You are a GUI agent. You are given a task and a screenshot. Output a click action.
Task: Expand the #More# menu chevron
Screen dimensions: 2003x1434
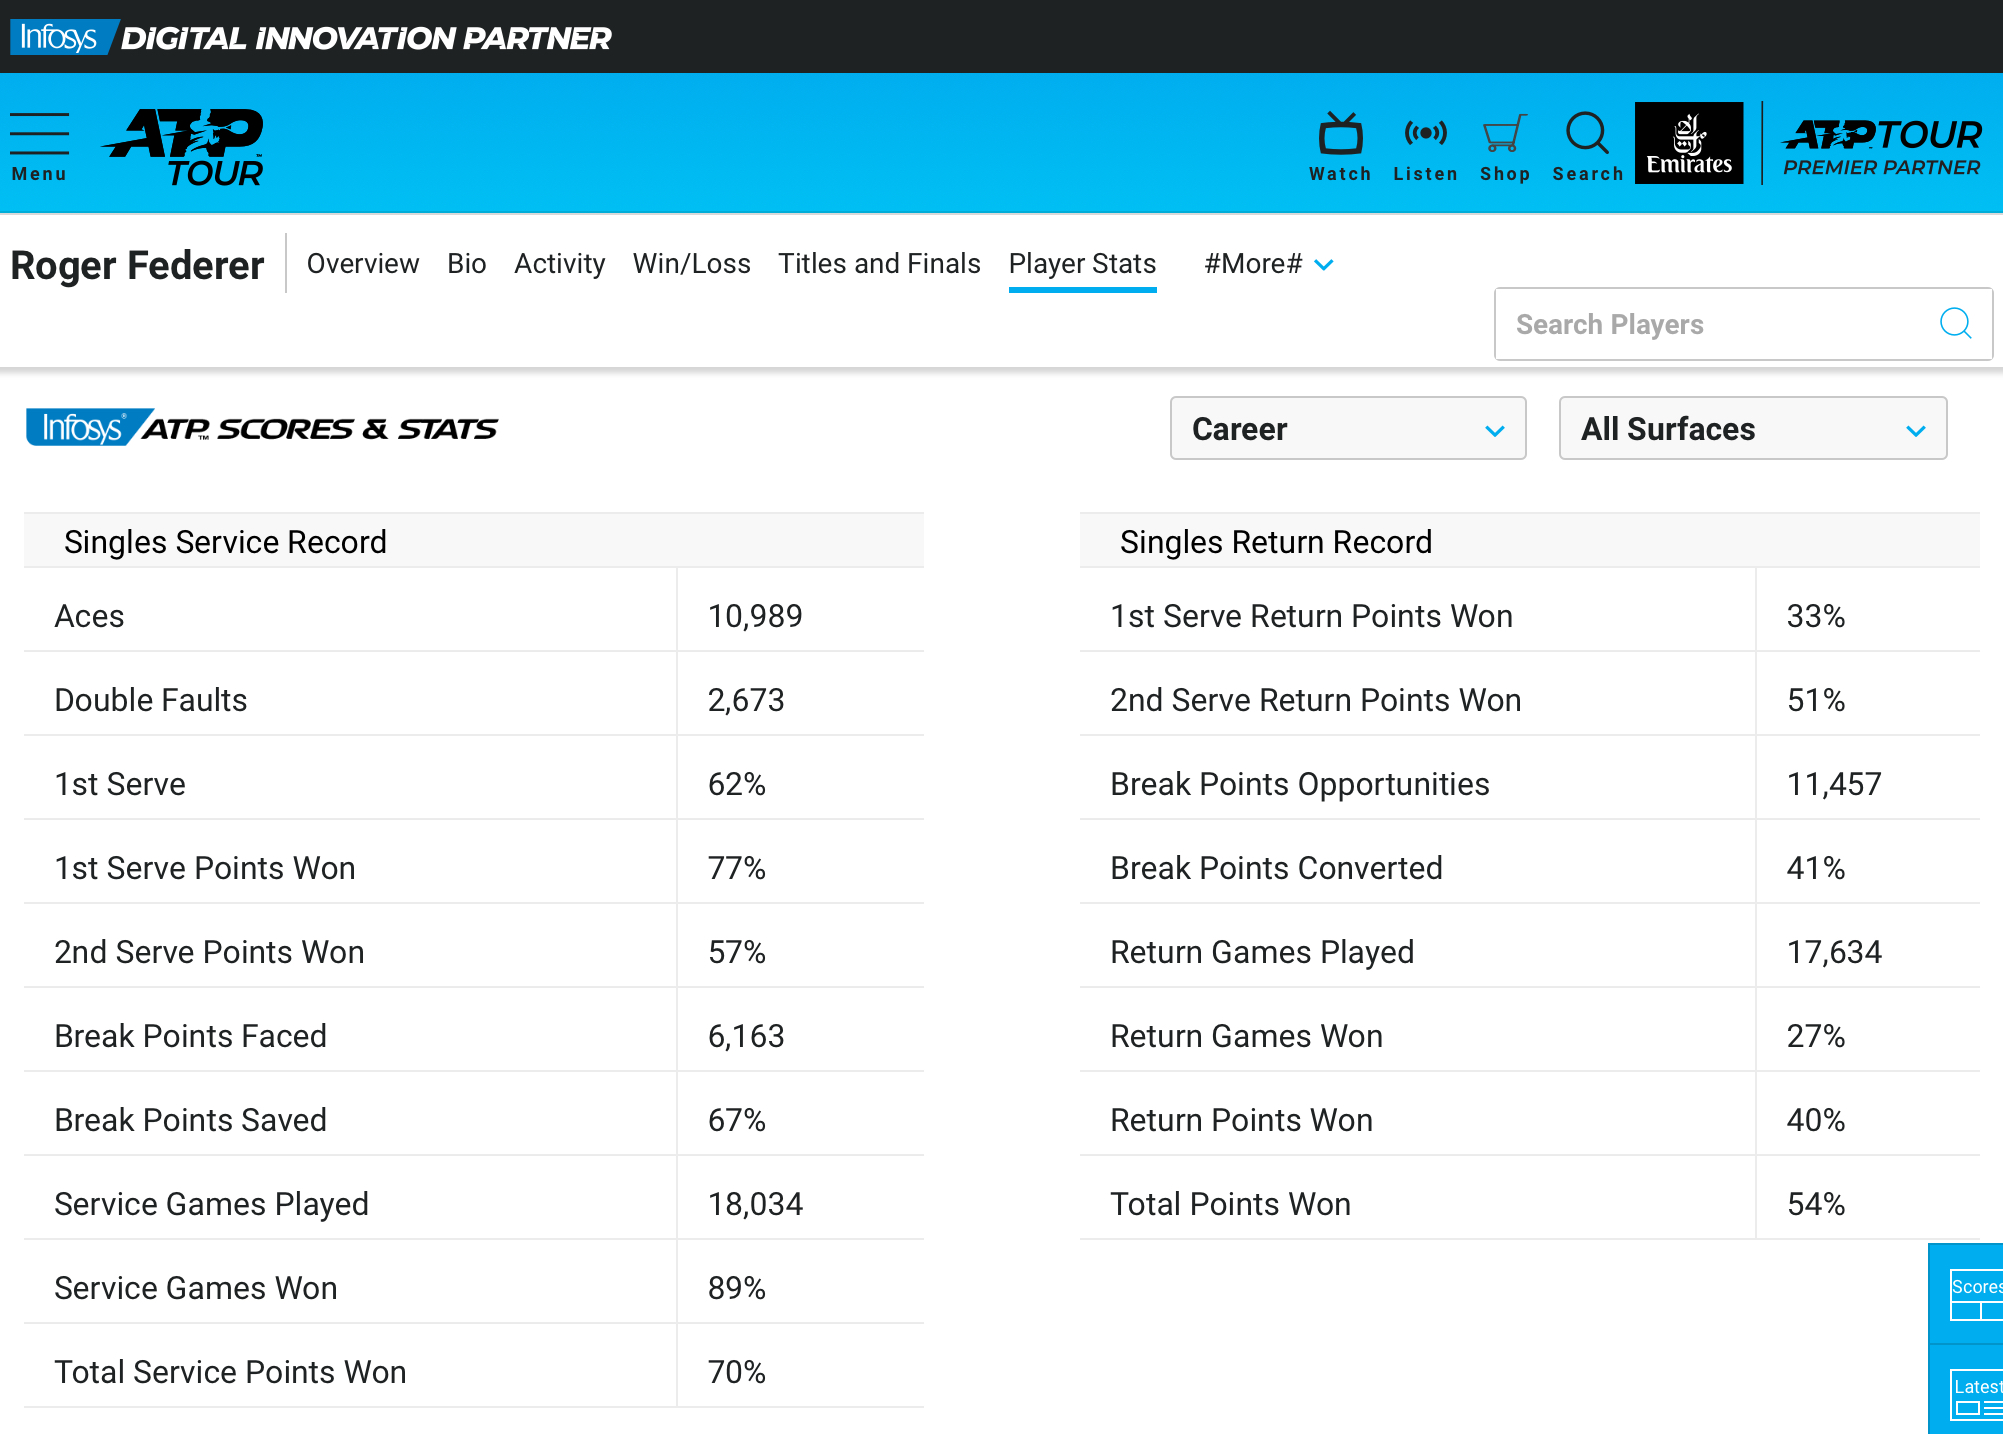click(x=1324, y=265)
